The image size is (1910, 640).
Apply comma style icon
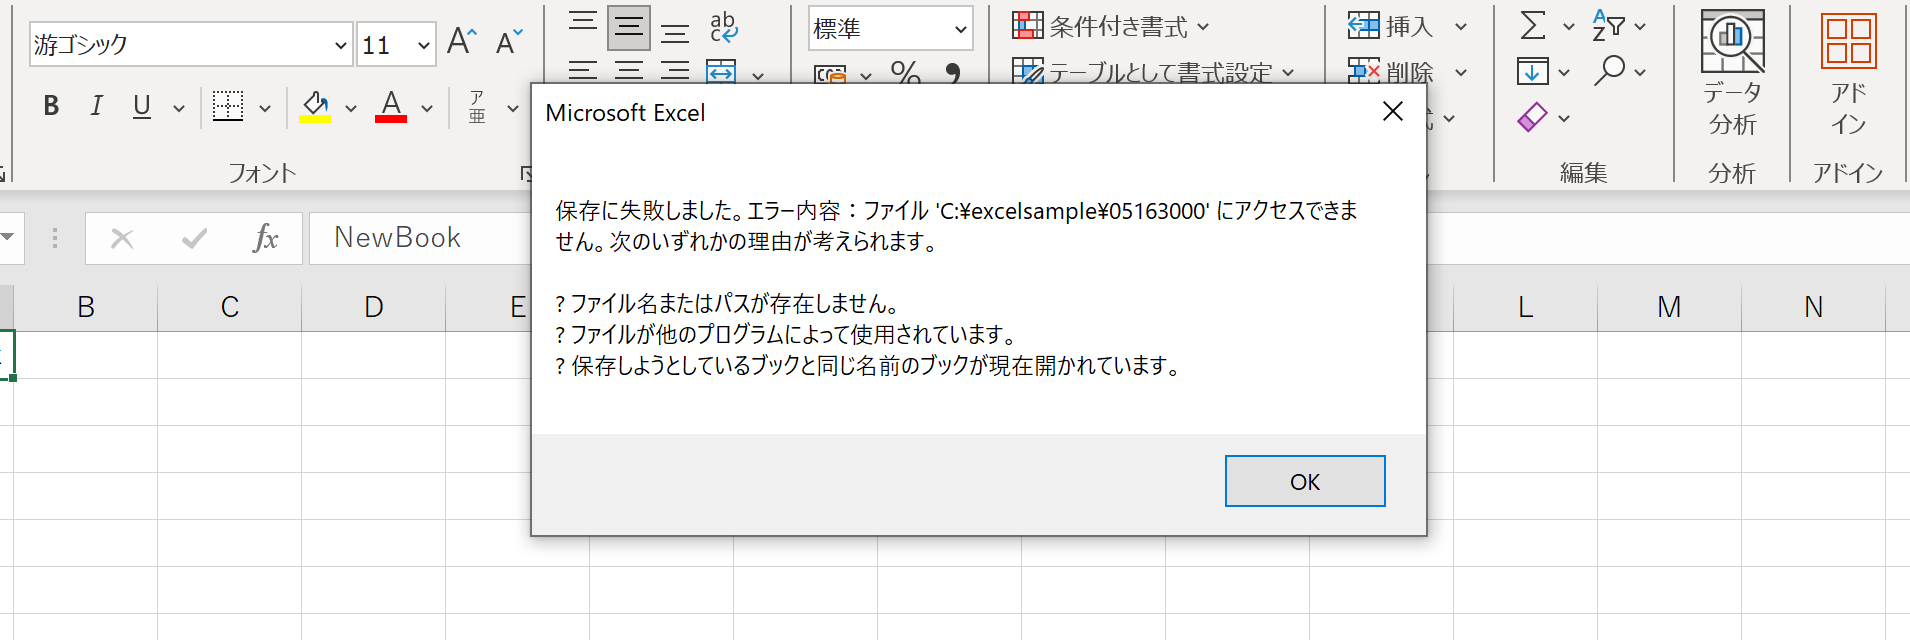click(x=952, y=72)
